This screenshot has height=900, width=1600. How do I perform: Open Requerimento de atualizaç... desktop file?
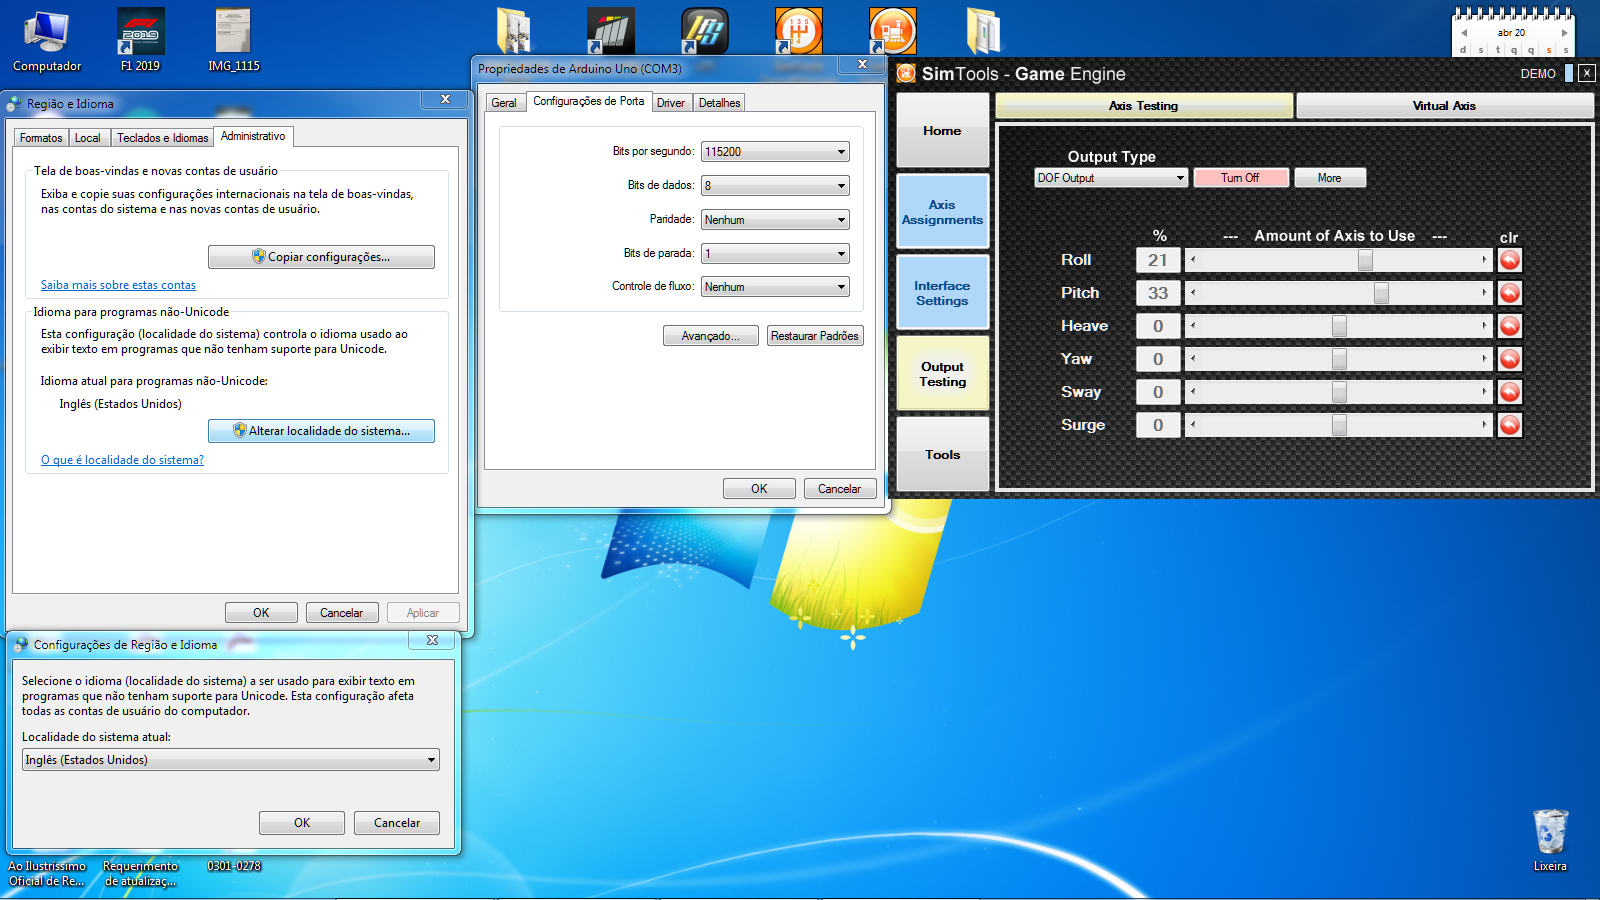tap(140, 873)
